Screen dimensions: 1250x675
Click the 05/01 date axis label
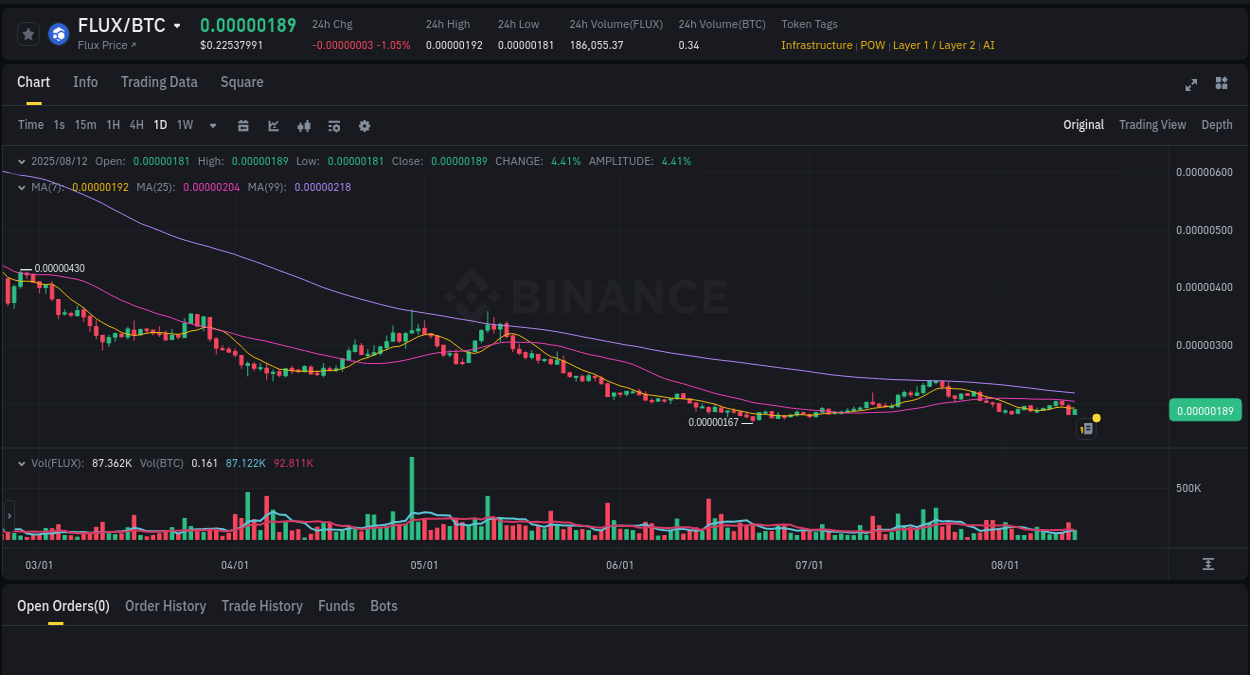[424, 565]
